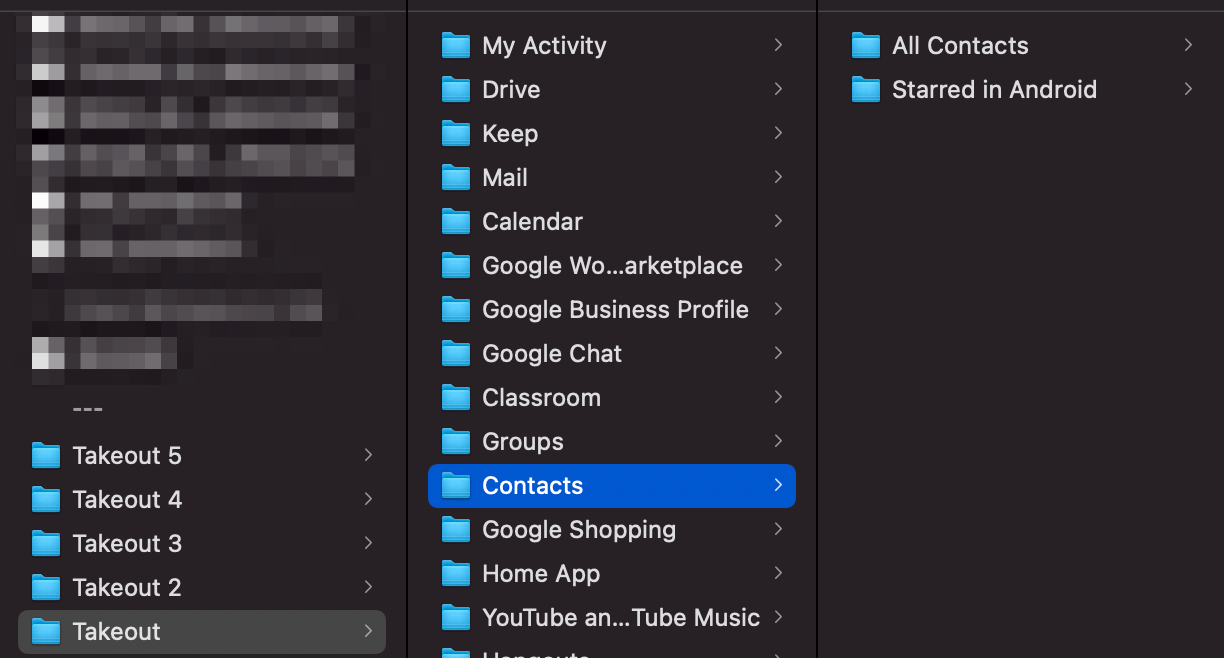The width and height of the screenshot is (1224, 658).
Task: Click the Google Shopping folder icon
Action: tap(456, 530)
